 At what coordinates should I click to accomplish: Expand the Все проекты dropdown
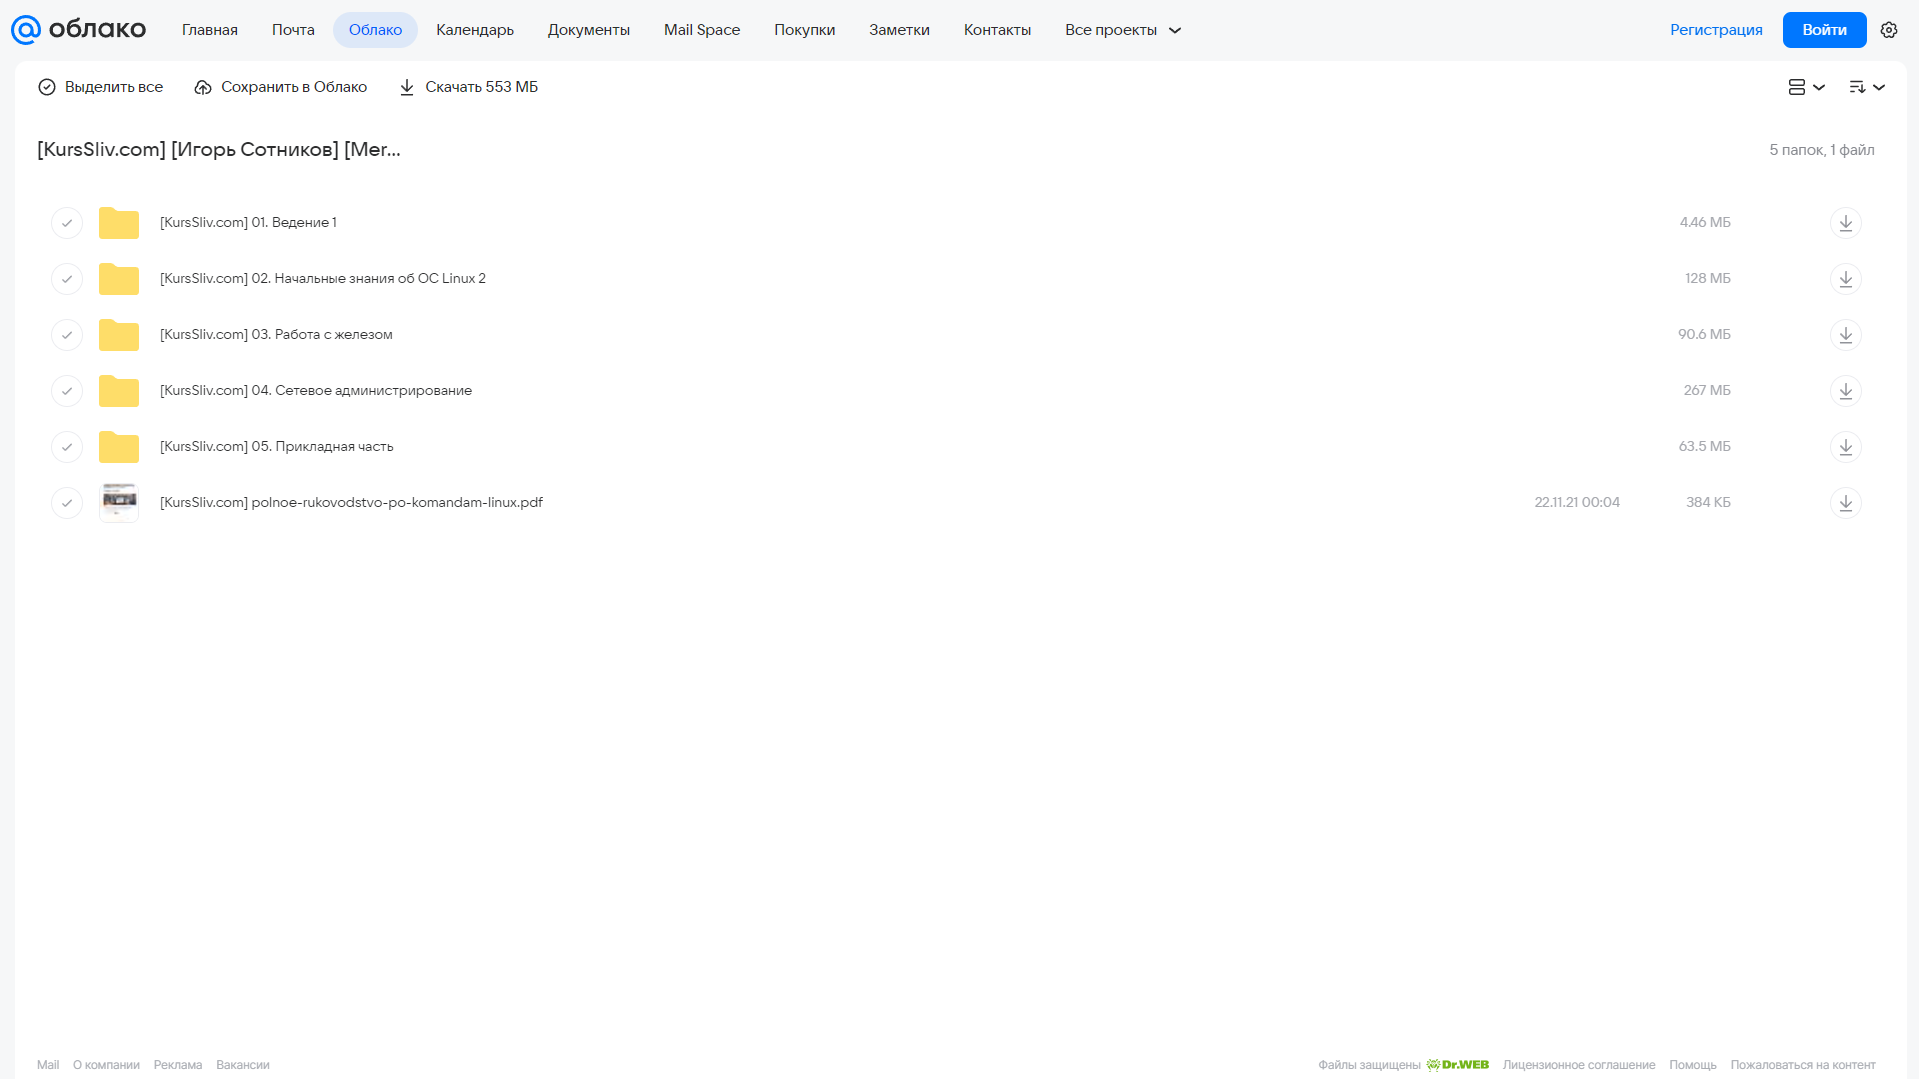(1123, 30)
